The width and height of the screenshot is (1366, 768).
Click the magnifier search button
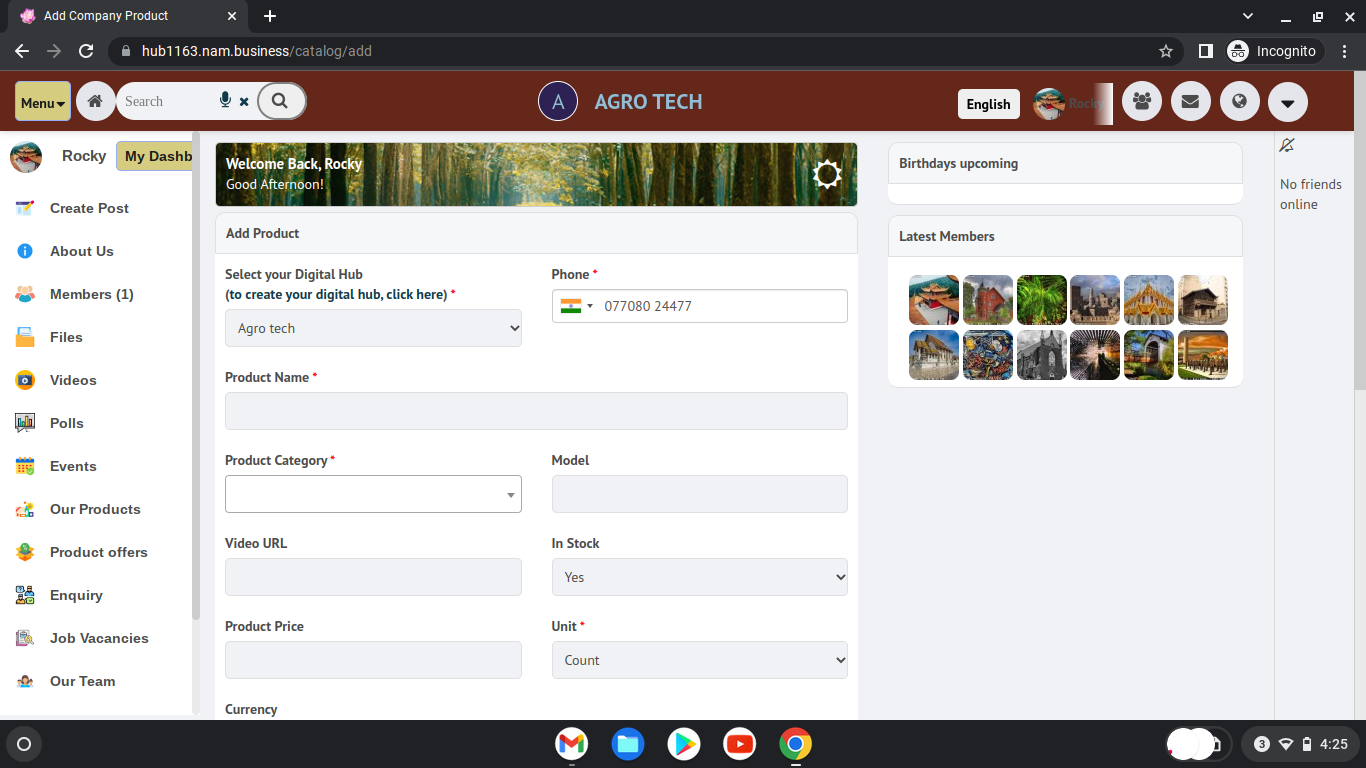(280, 101)
